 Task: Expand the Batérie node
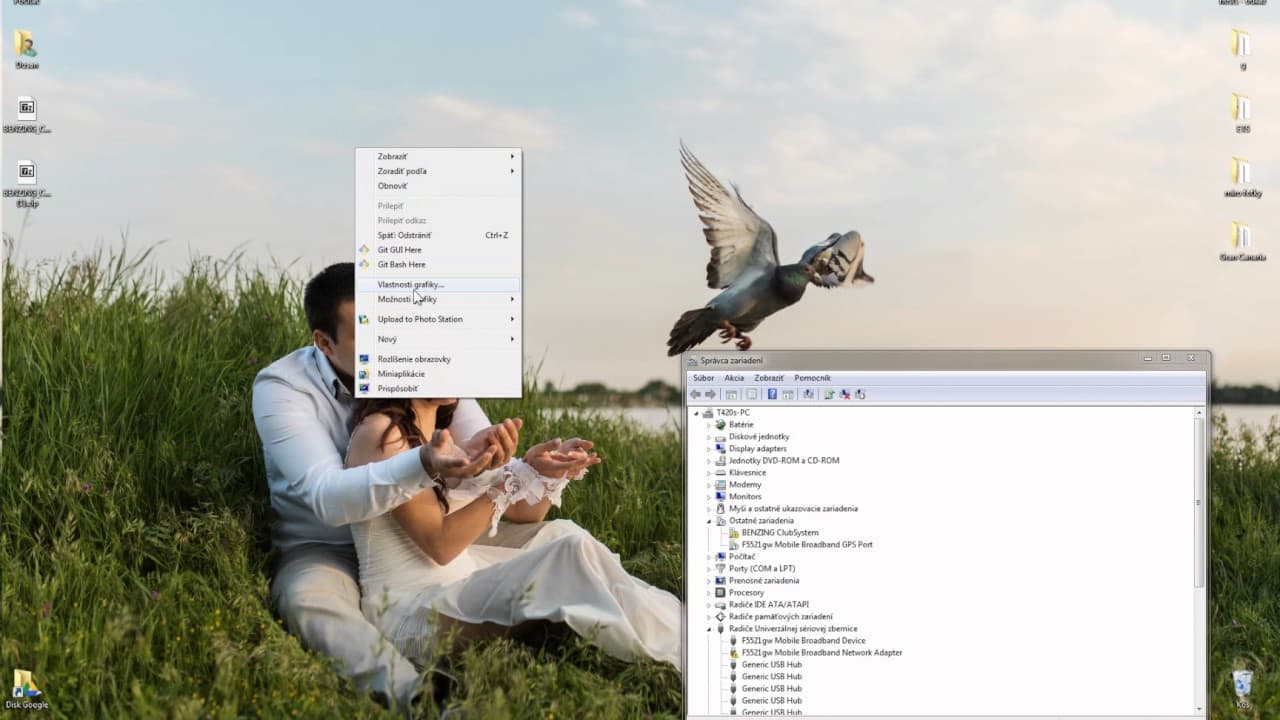pos(709,425)
